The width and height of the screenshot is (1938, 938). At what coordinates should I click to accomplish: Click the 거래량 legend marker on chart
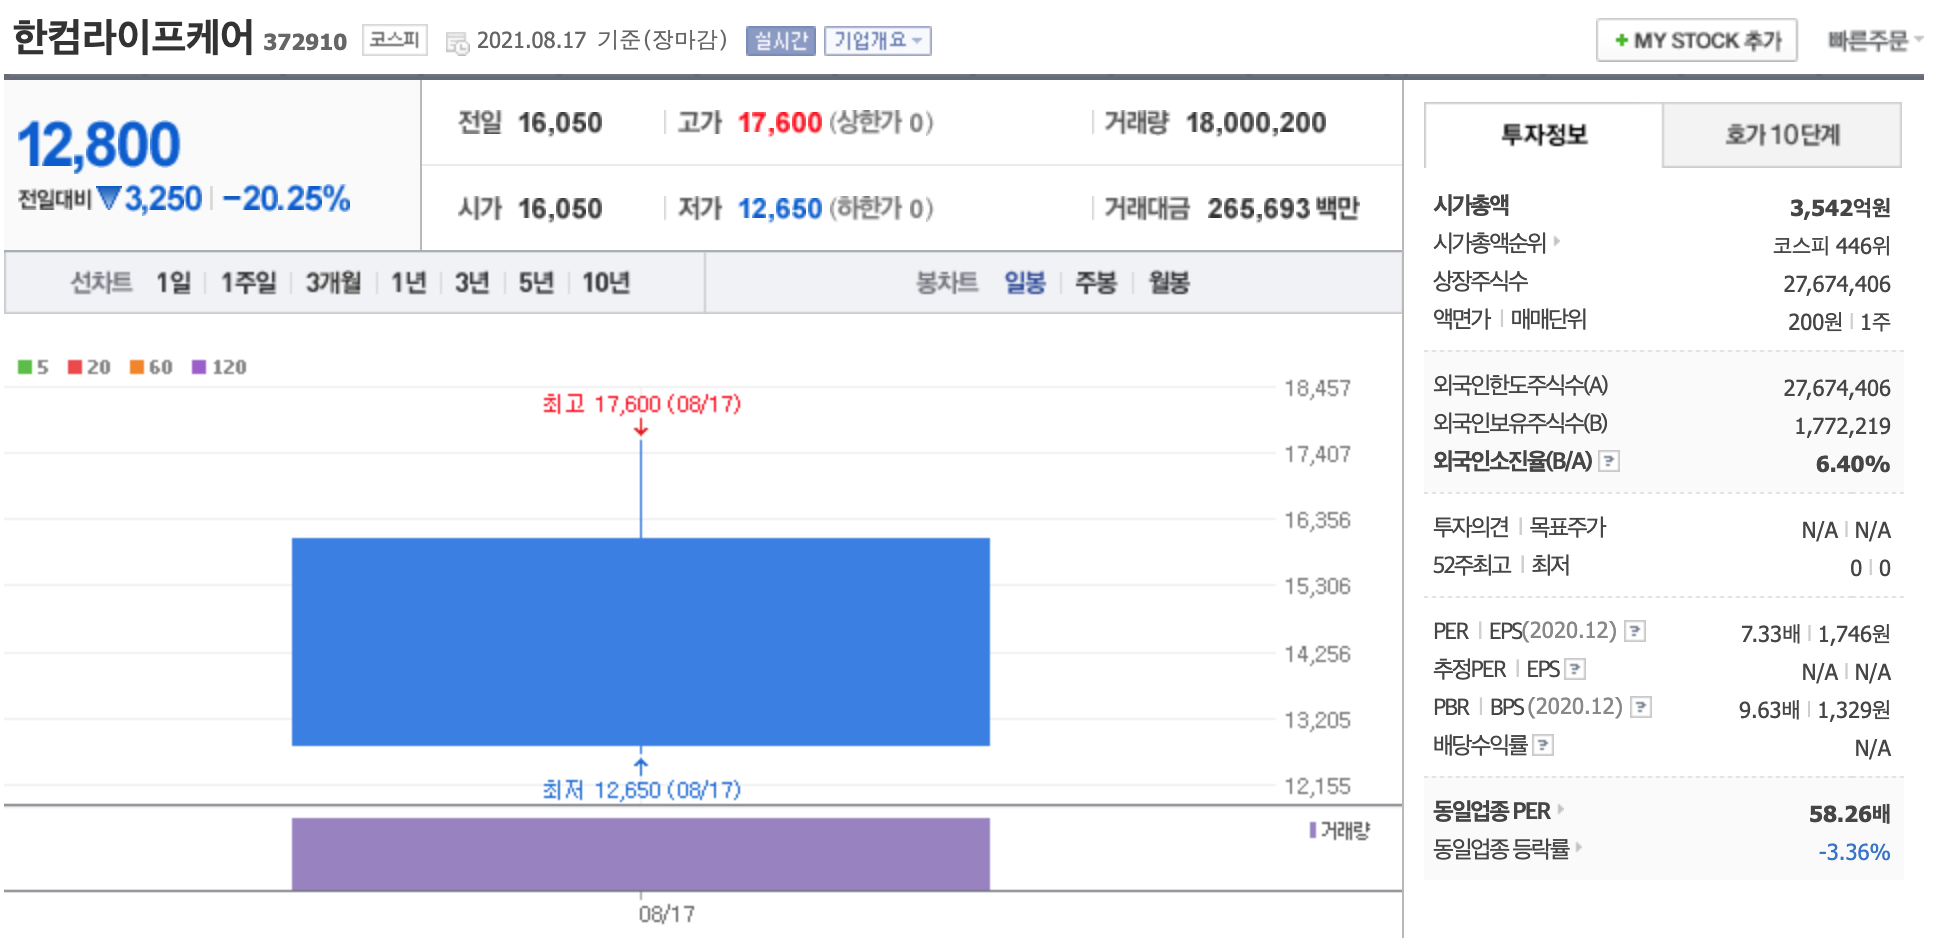tap(1313, 830)
